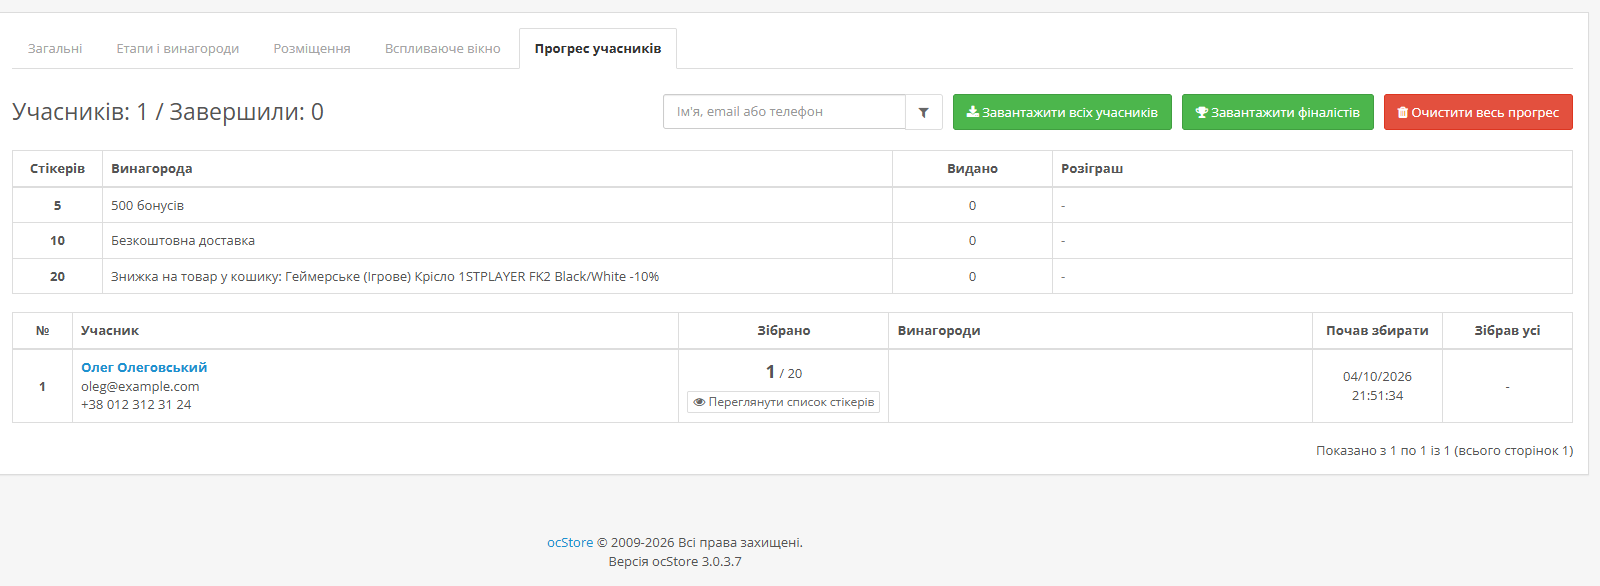Click sticker count 5 cell

(57, 205)
